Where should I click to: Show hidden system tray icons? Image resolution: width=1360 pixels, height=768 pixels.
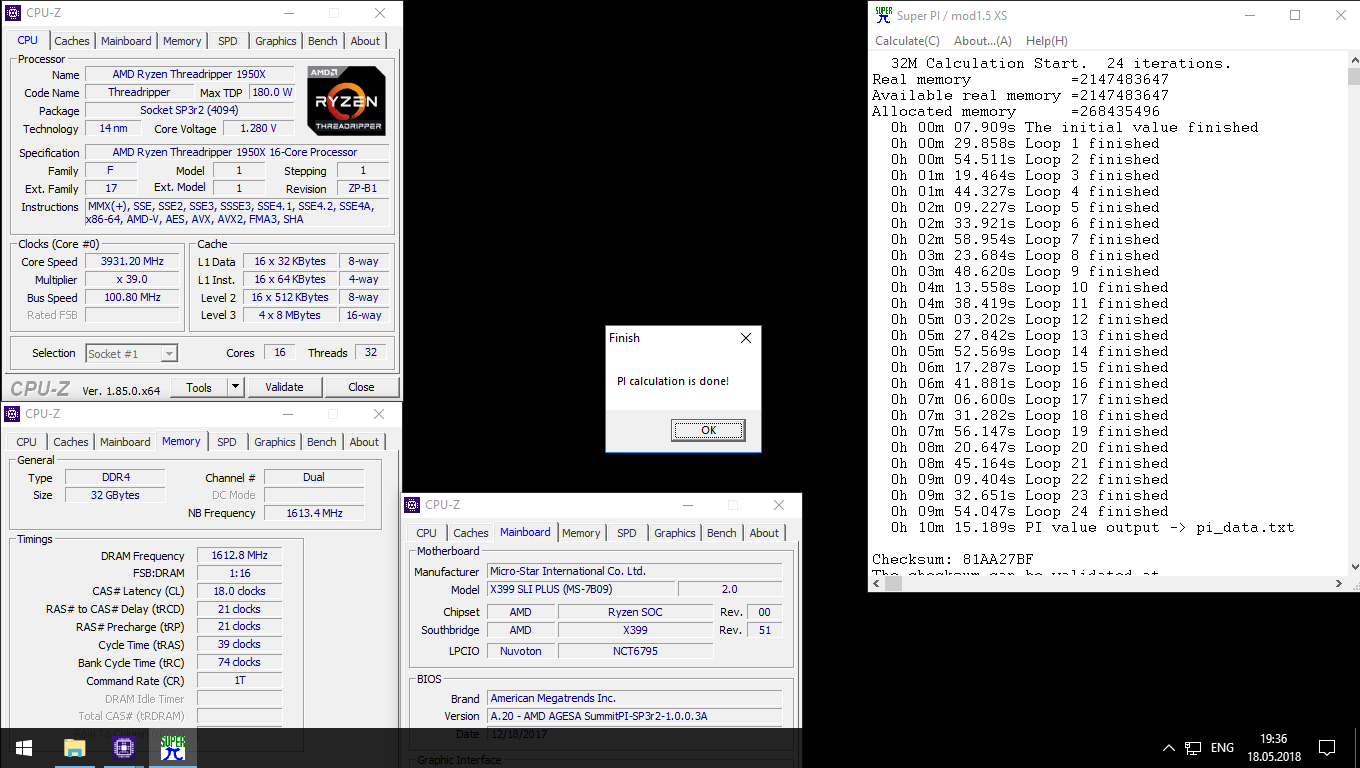pos(1168,748)
